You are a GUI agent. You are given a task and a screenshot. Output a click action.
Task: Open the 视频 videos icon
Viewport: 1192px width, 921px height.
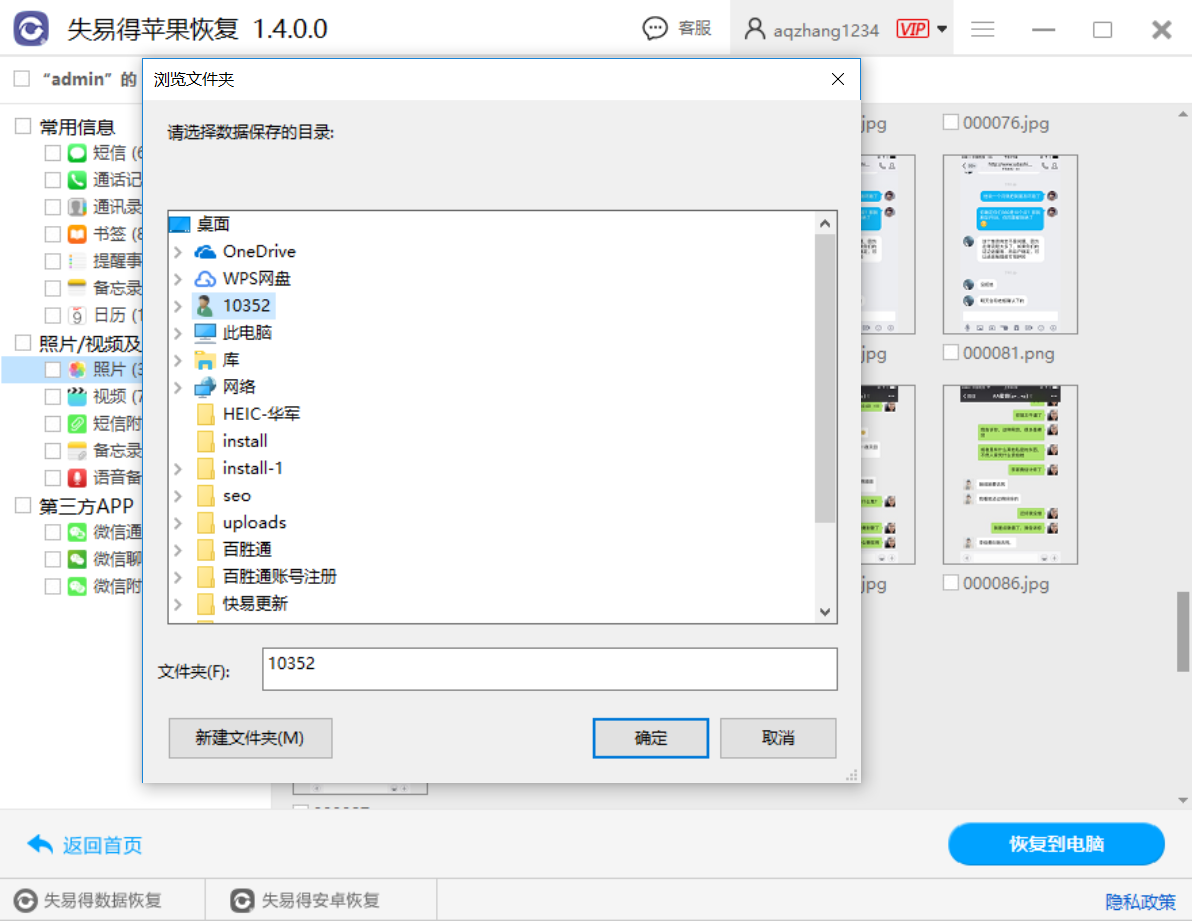point(75,396)
